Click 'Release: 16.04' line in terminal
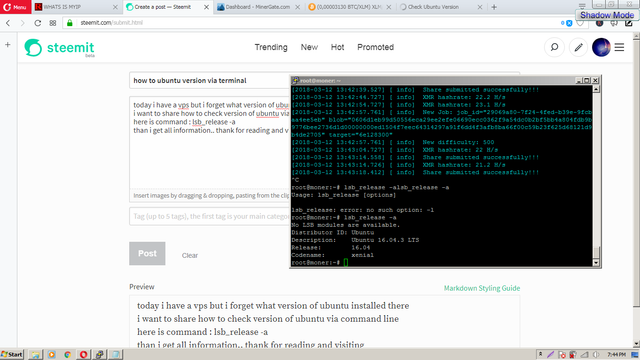 pyautogui.click(x=331, y=247)
